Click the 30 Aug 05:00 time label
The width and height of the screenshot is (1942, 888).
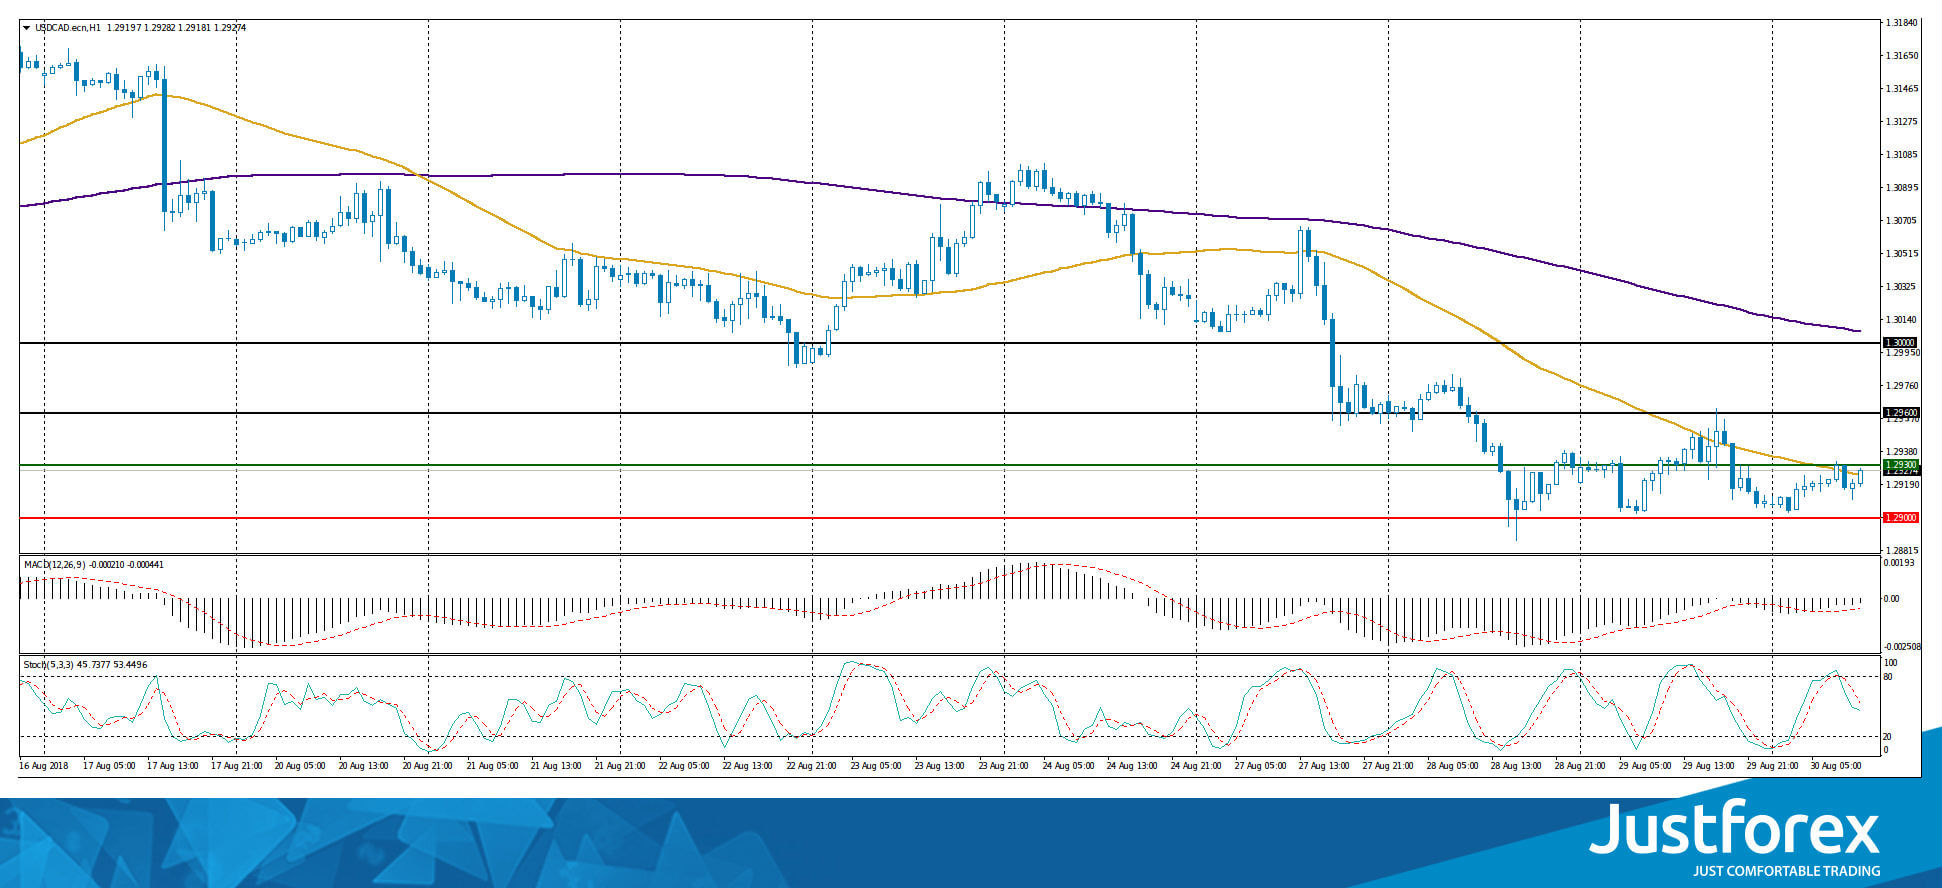point(1836,766)
